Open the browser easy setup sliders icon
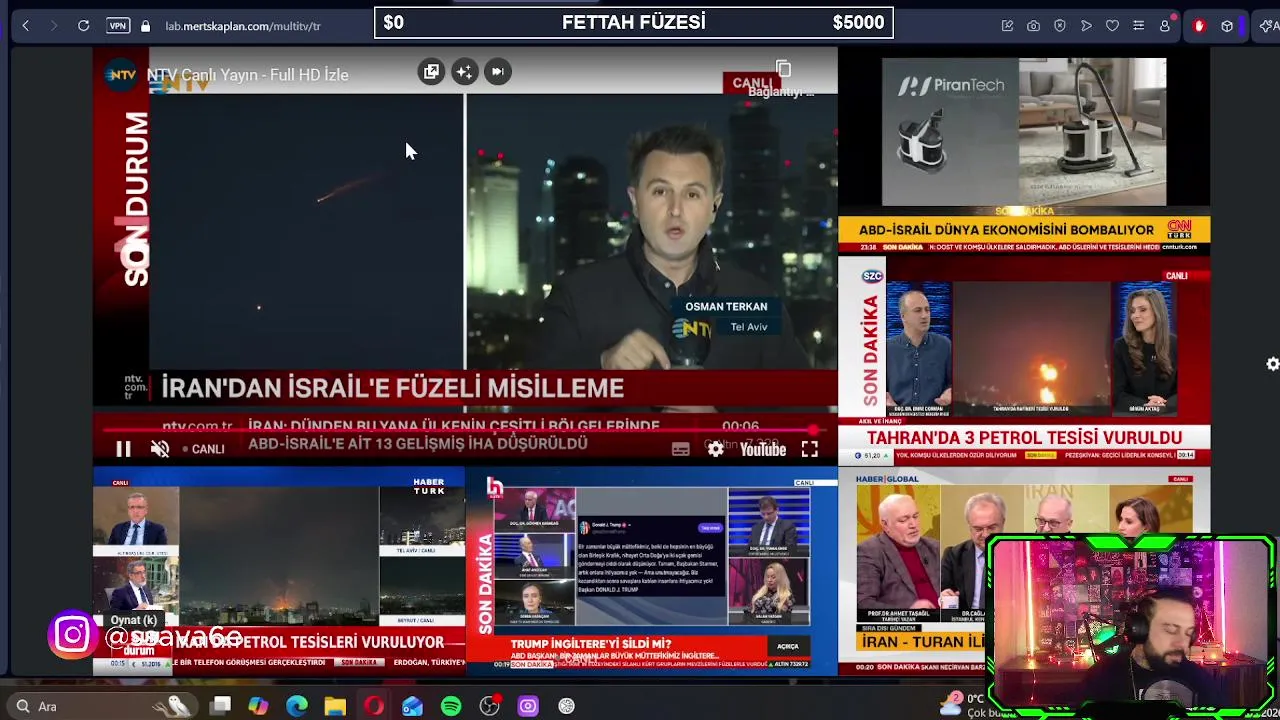Viewport: 1280px width, 720px height. coord(1138,26)
